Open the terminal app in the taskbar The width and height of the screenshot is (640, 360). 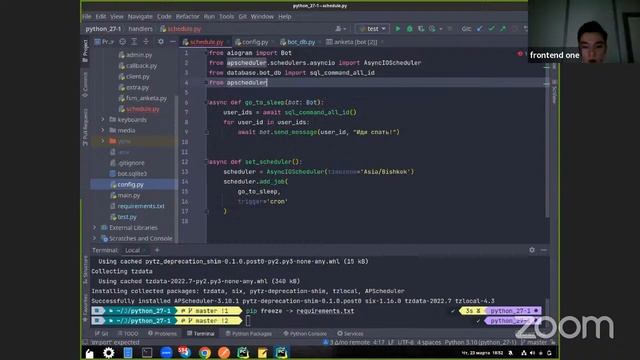pyautogui.click(x=147, y=352)
